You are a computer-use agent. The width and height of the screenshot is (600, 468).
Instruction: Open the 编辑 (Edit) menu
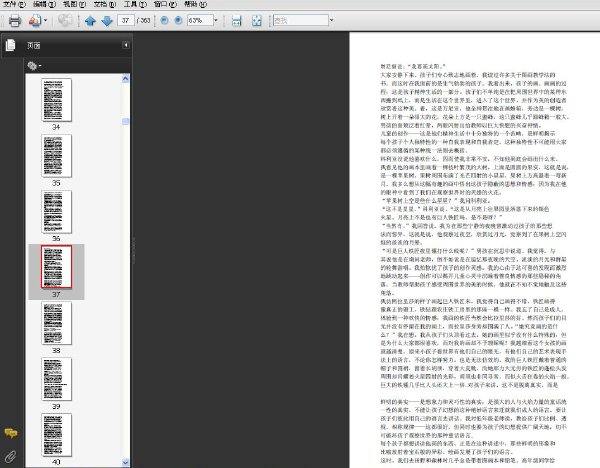tap(44, 4)
